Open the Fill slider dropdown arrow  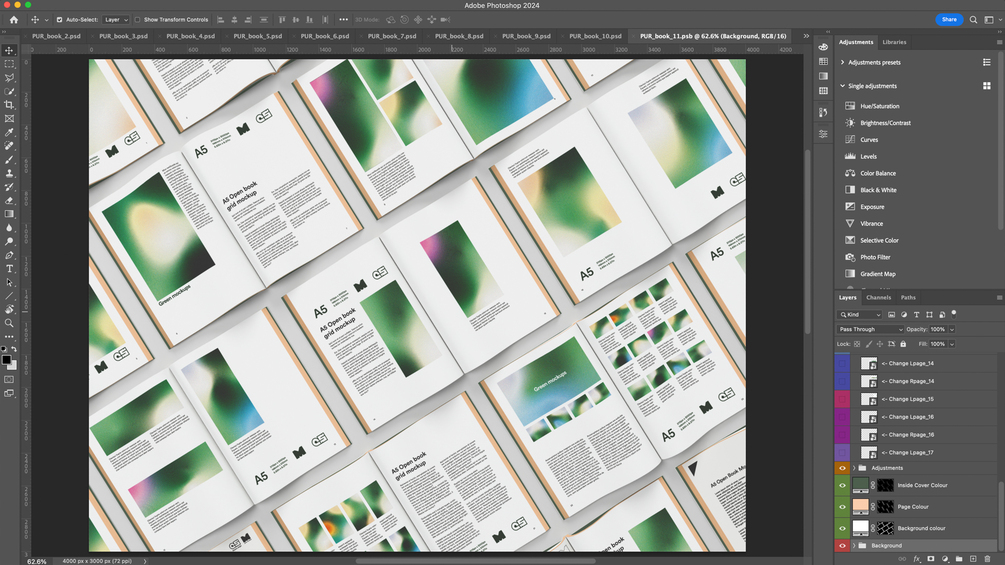tap(952, 344)
